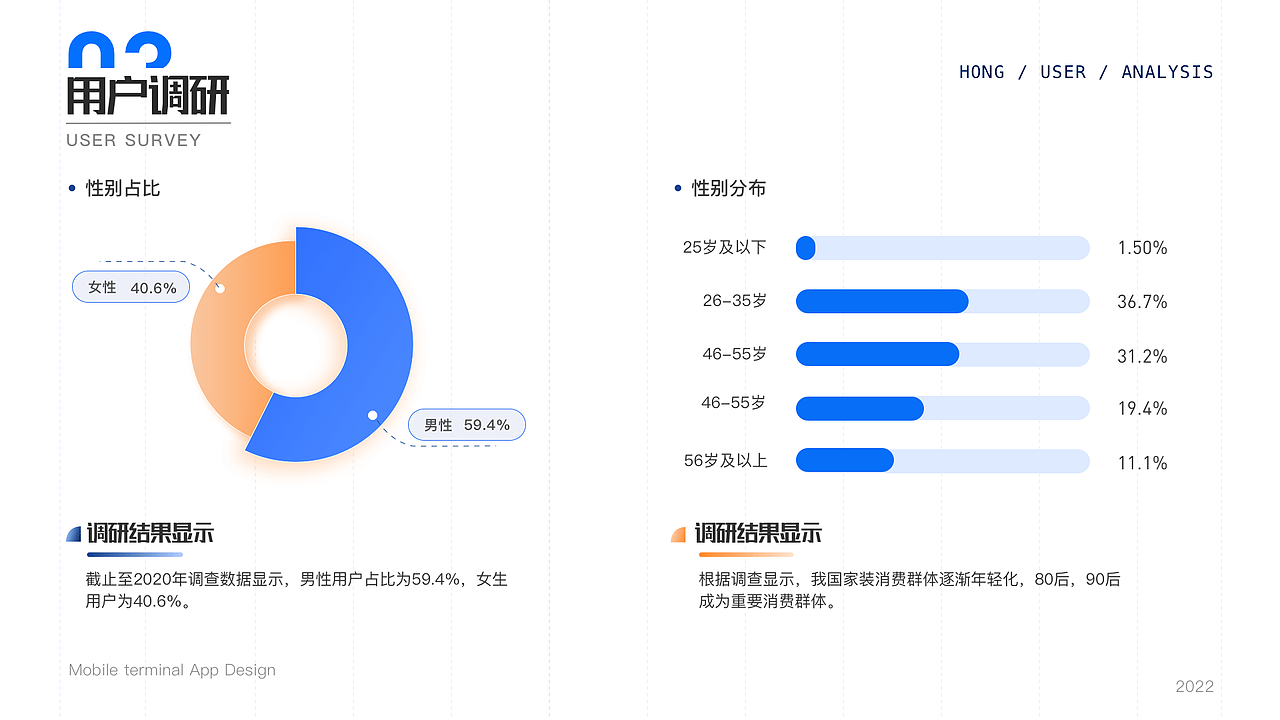Click the bullet icon beside 性别分布
The height and width of the screenshot is (720, 1280).
pos(677,188)
